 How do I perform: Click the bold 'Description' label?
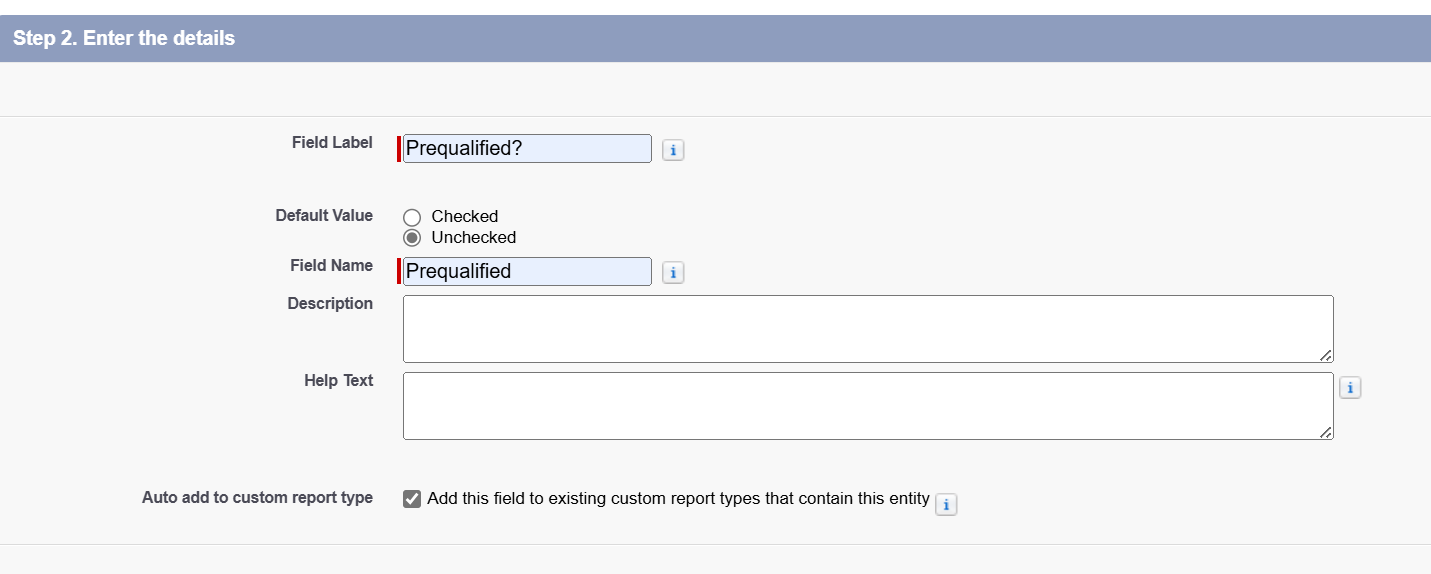click(x=330, y=303)
